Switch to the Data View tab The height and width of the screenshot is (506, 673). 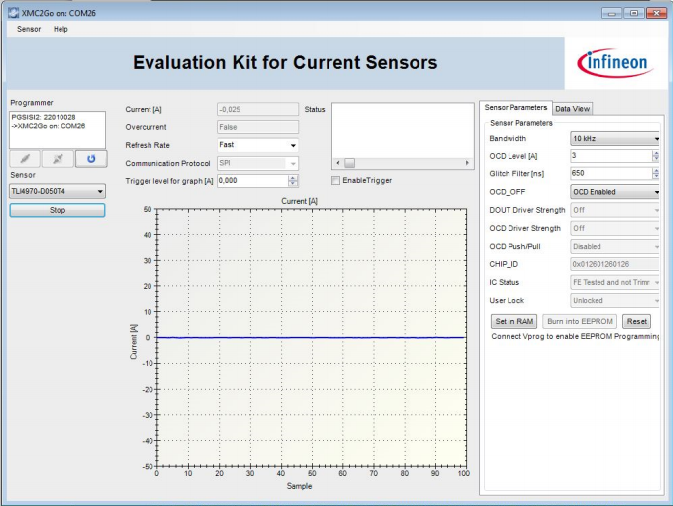point(573,109)
